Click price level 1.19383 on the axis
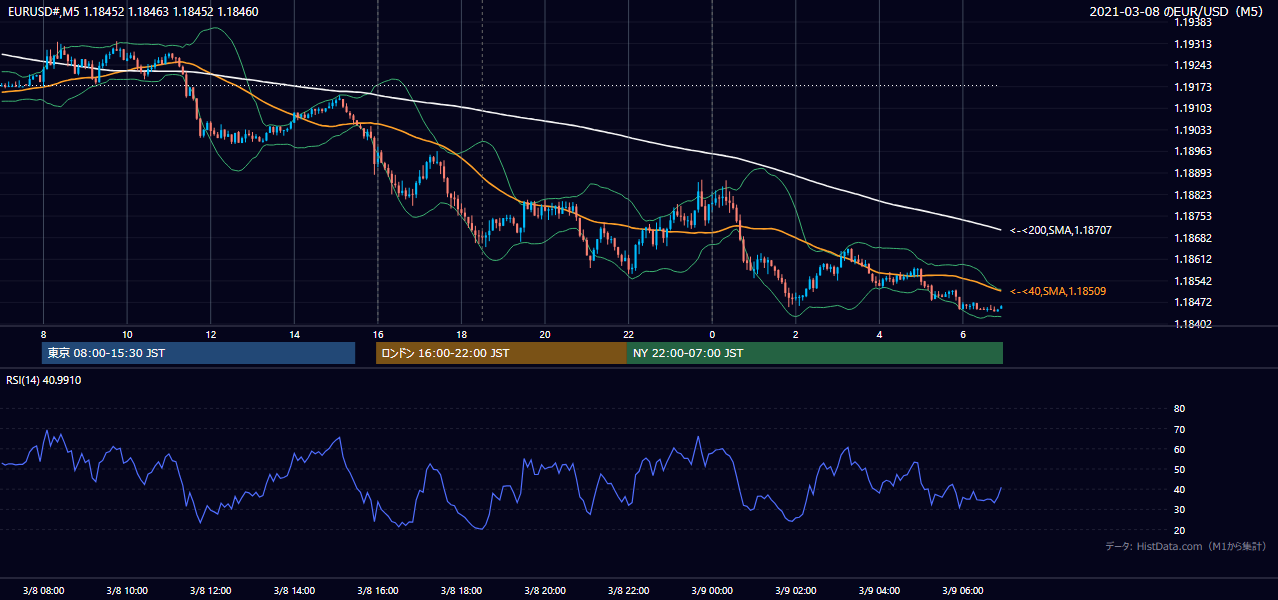This screenshot has width=1278, height=600. [1193, 22]
